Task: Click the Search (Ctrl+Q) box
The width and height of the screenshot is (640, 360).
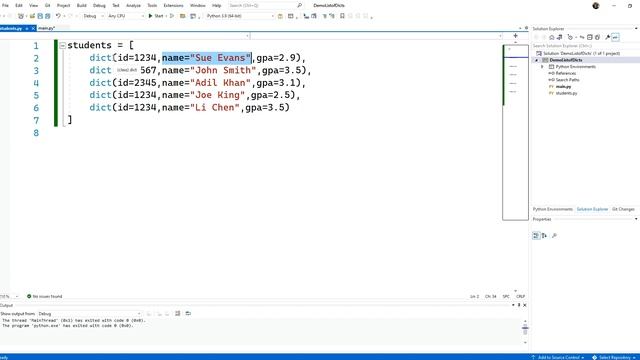Action: coord(265,5)
